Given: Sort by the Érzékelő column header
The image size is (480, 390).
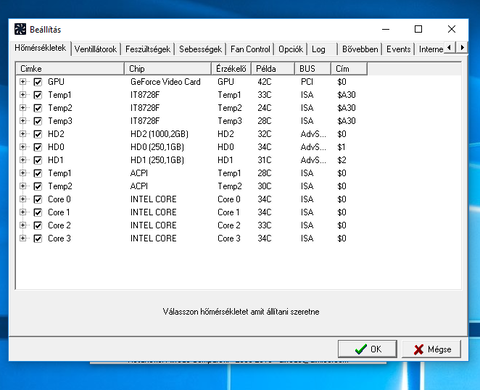Looking at the screenshot, I should pyautogui.click(x=231, y=69).
